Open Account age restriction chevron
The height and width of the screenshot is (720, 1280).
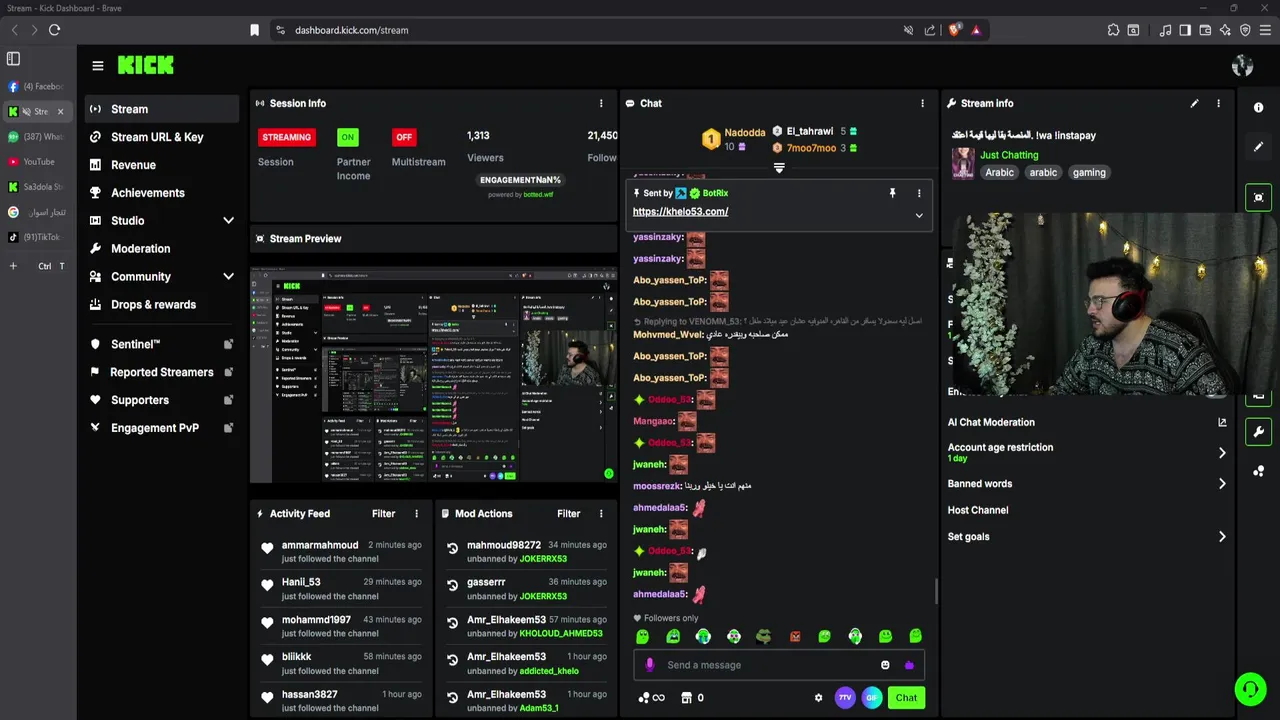1222,453
